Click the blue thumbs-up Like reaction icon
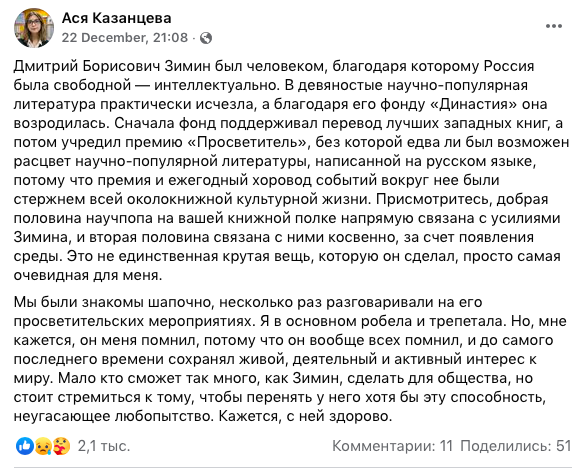The height and width of the screenshot is (470, 584). tap(25, 446)
